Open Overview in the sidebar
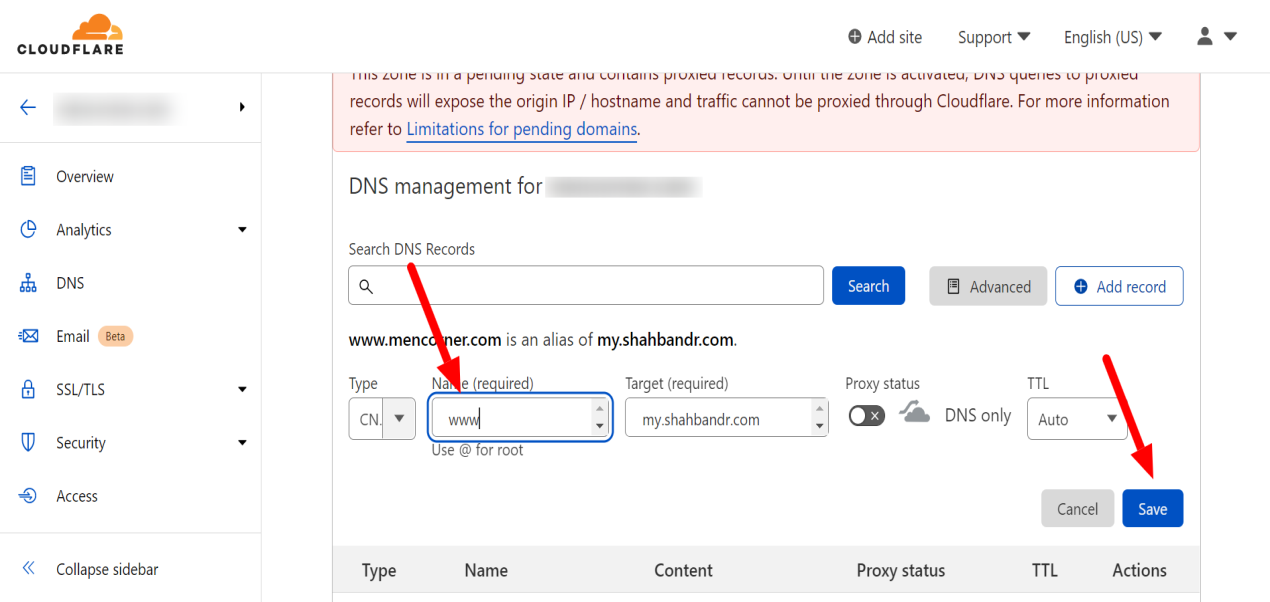The width and height of the screenshot is (1270, 602). pyautogui.click(x=85, y=176)
